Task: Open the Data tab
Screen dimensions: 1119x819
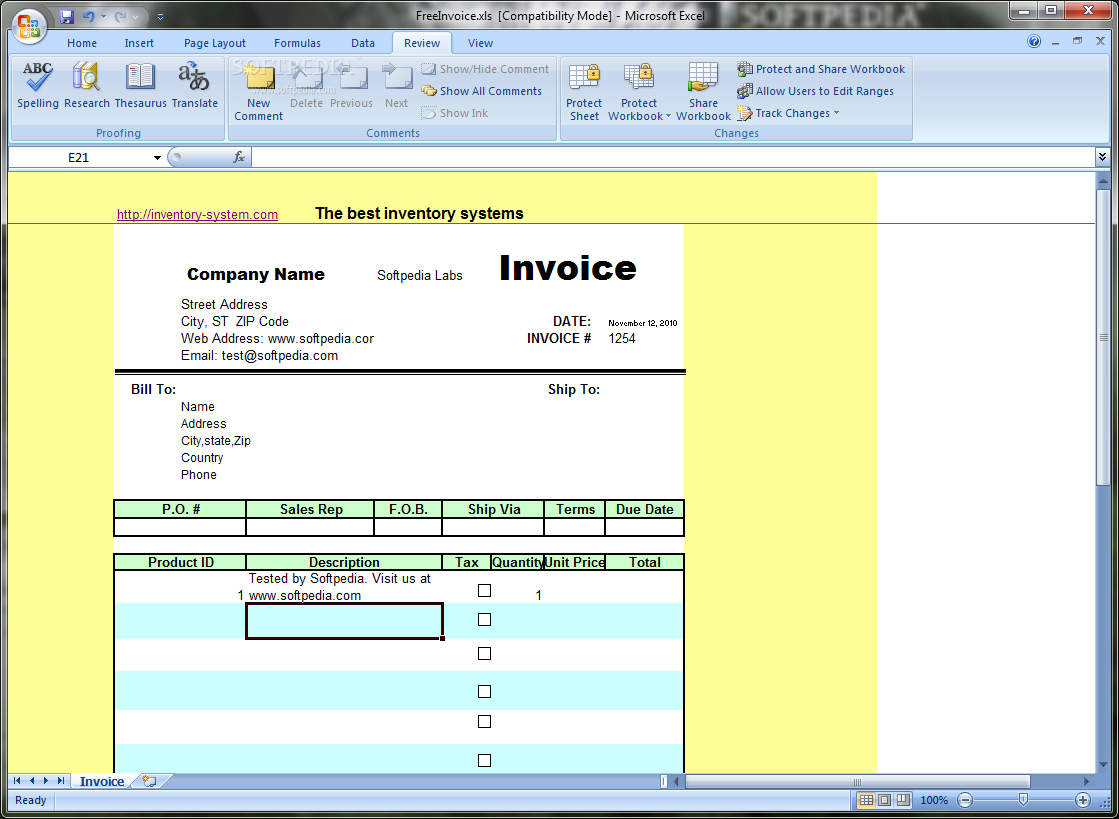Action: point(363,43)
